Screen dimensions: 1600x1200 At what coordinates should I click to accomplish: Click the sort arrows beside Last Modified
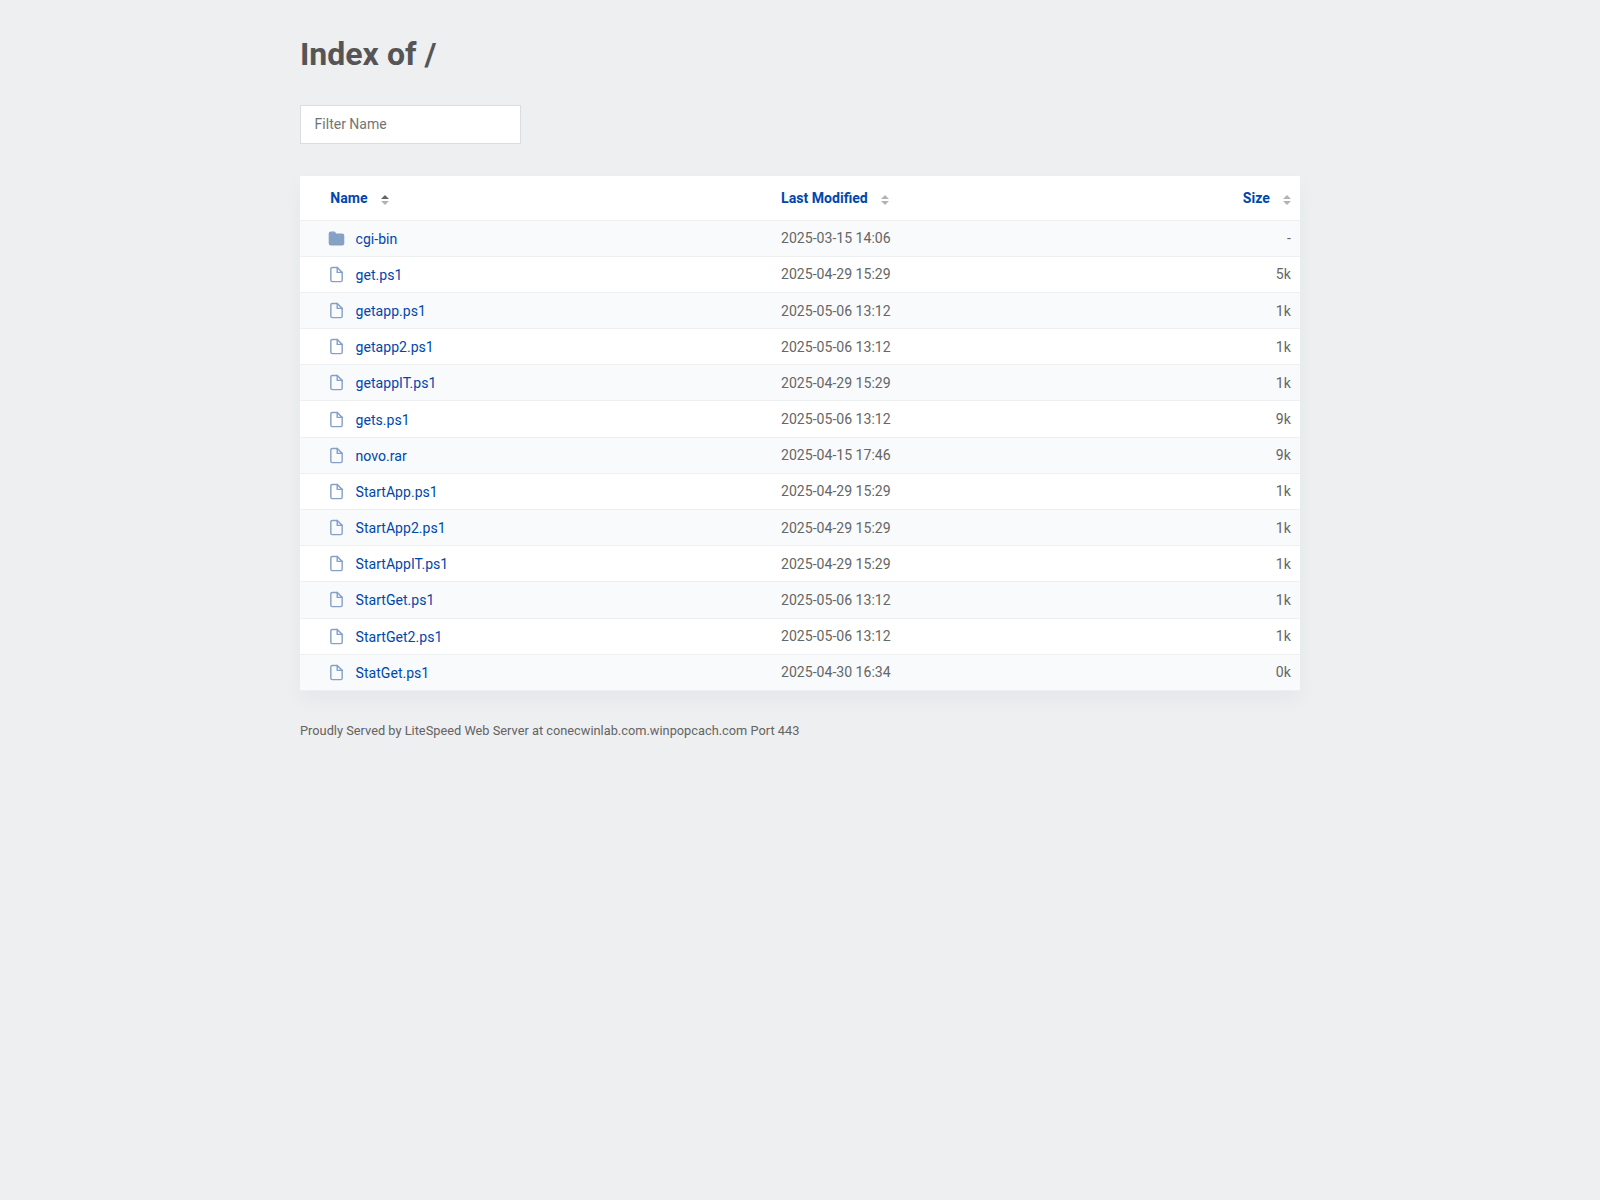click(884, 199)
